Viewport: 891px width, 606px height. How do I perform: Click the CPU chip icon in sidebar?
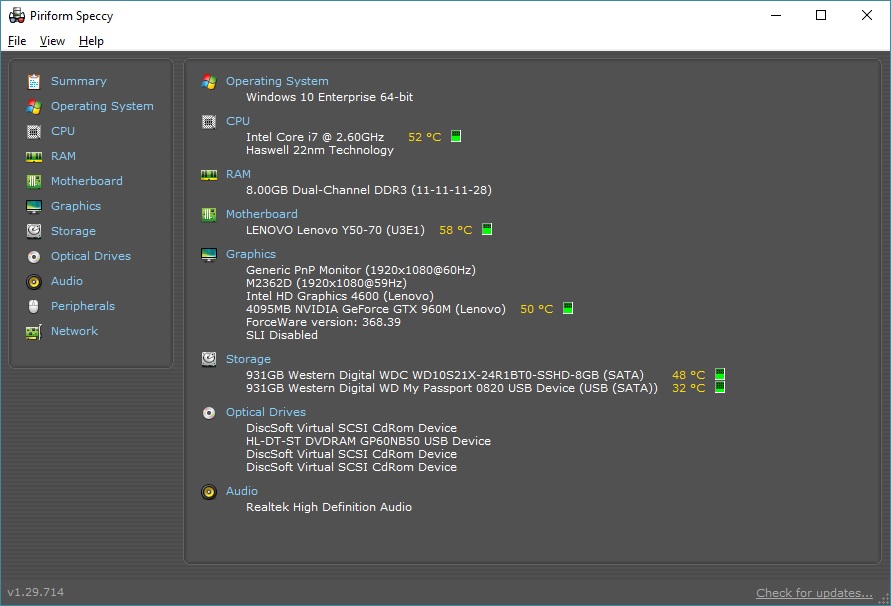[34, 132]
